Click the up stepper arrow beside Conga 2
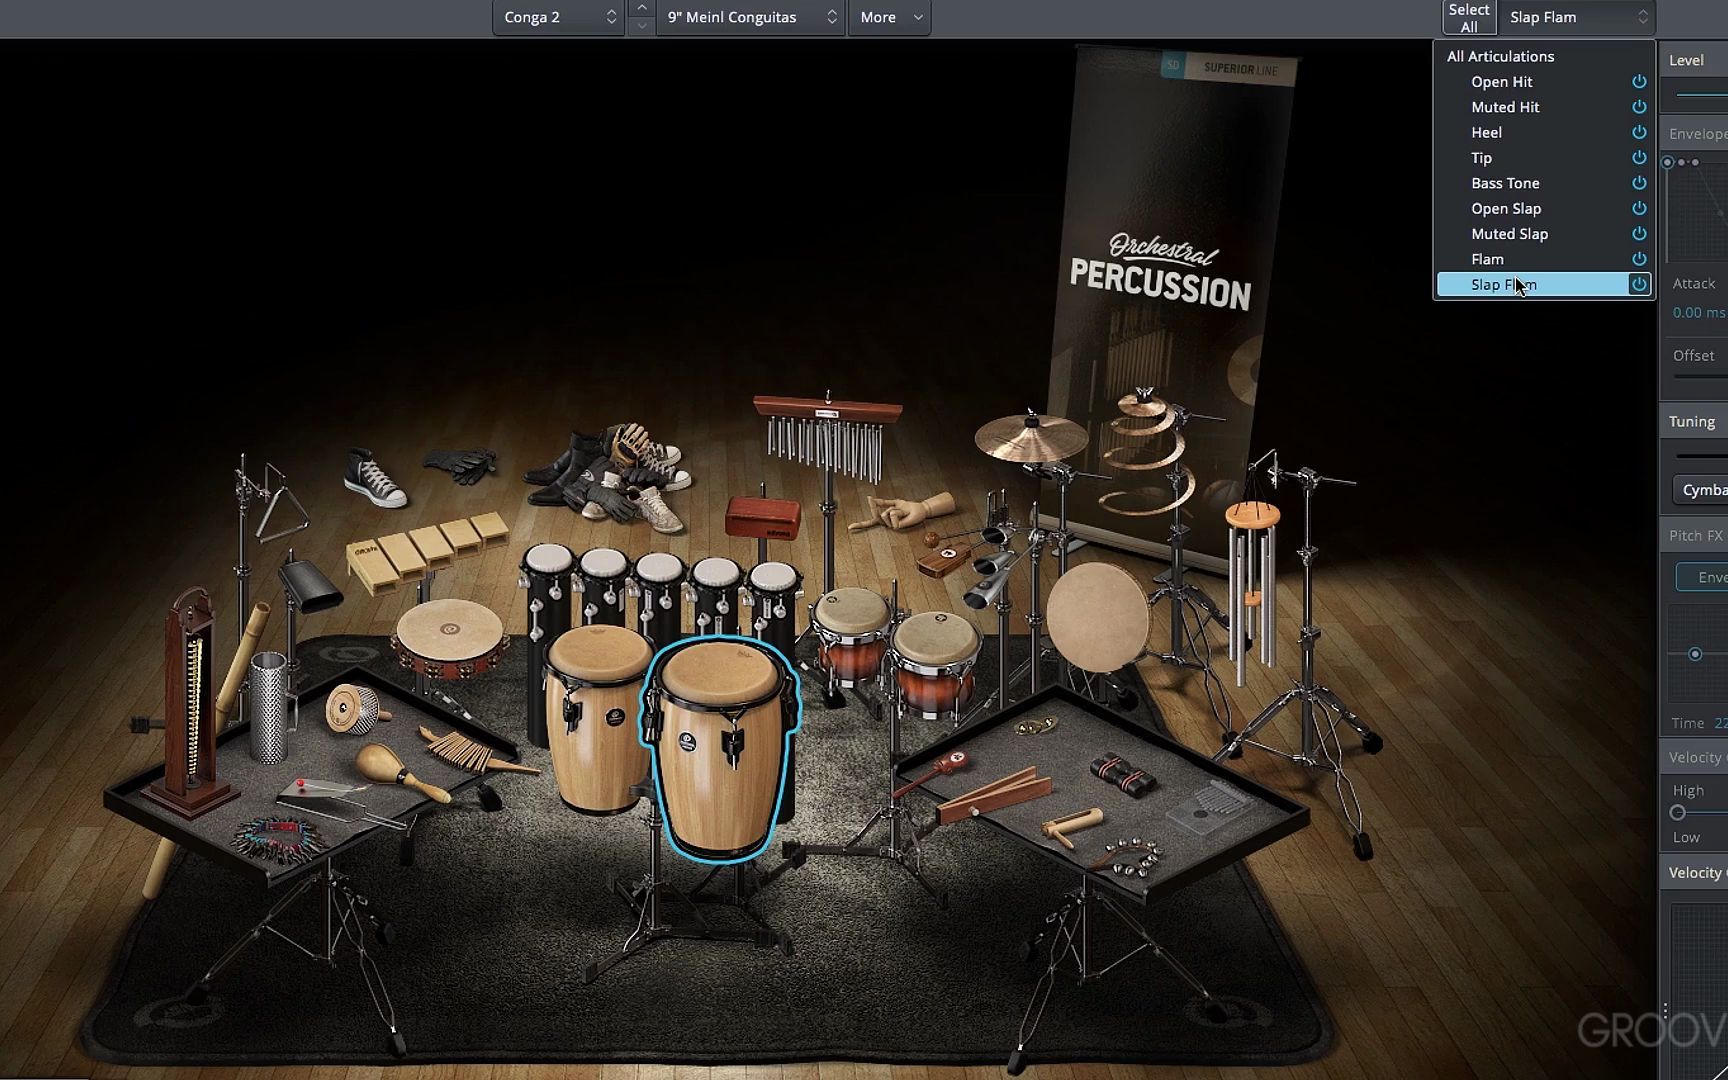 [x=641, y=10]
